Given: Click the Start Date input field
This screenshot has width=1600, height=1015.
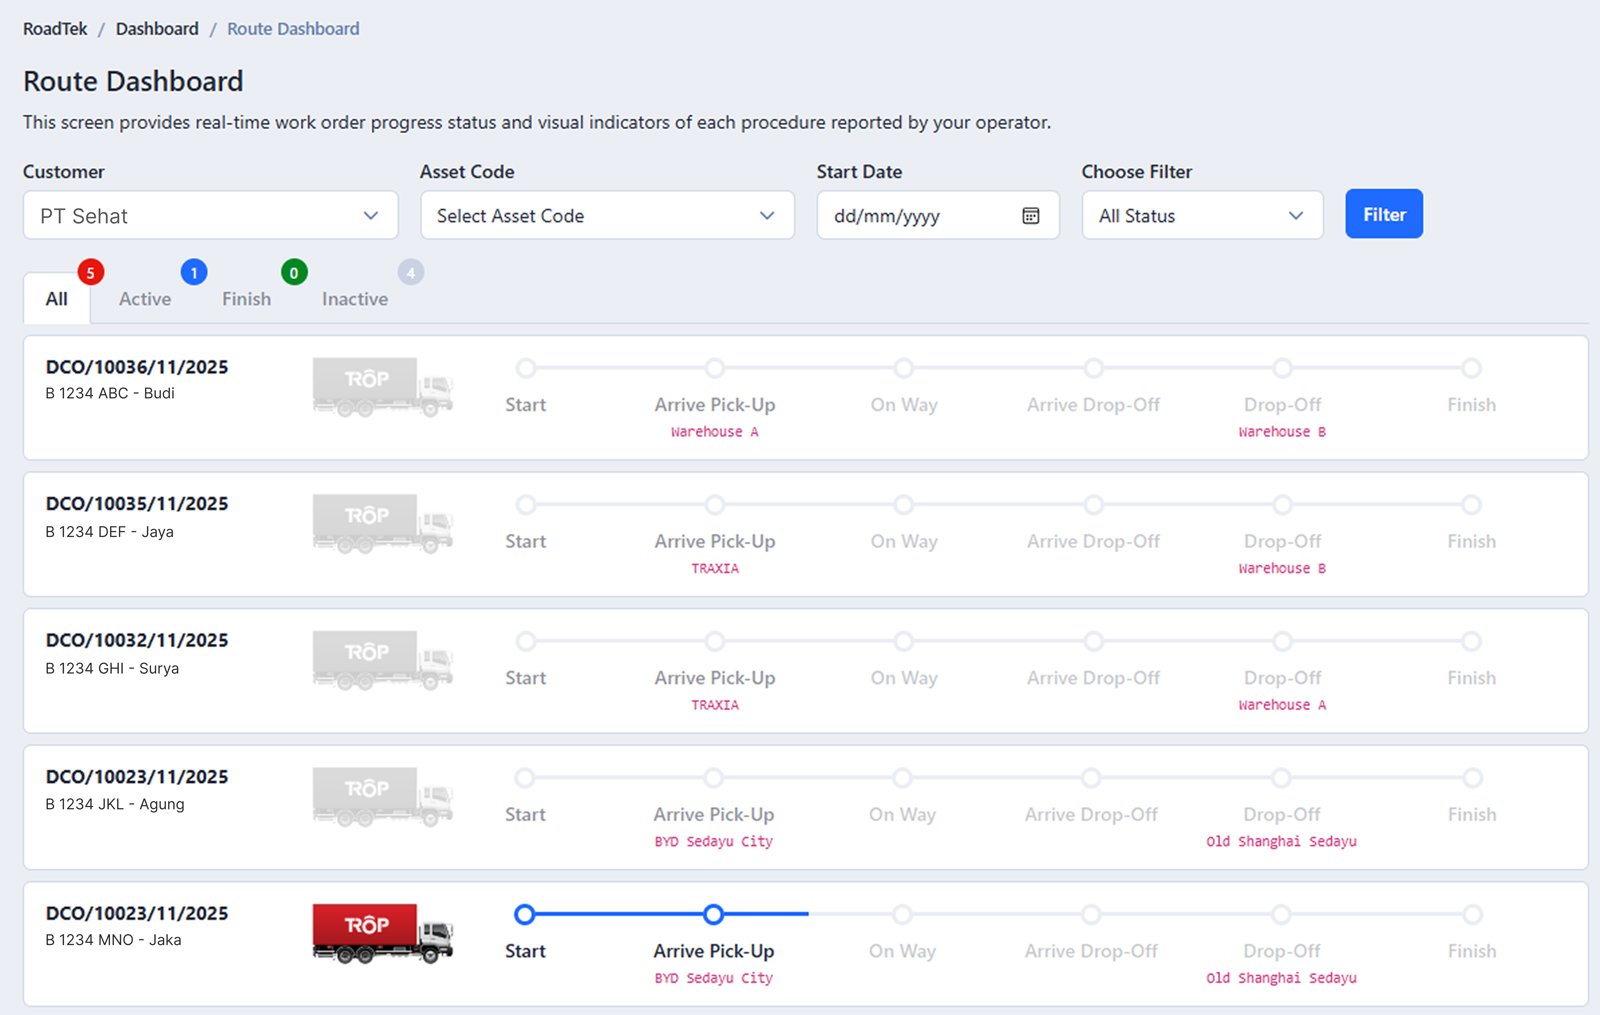Looking at the screenshot, I should 920,216.
